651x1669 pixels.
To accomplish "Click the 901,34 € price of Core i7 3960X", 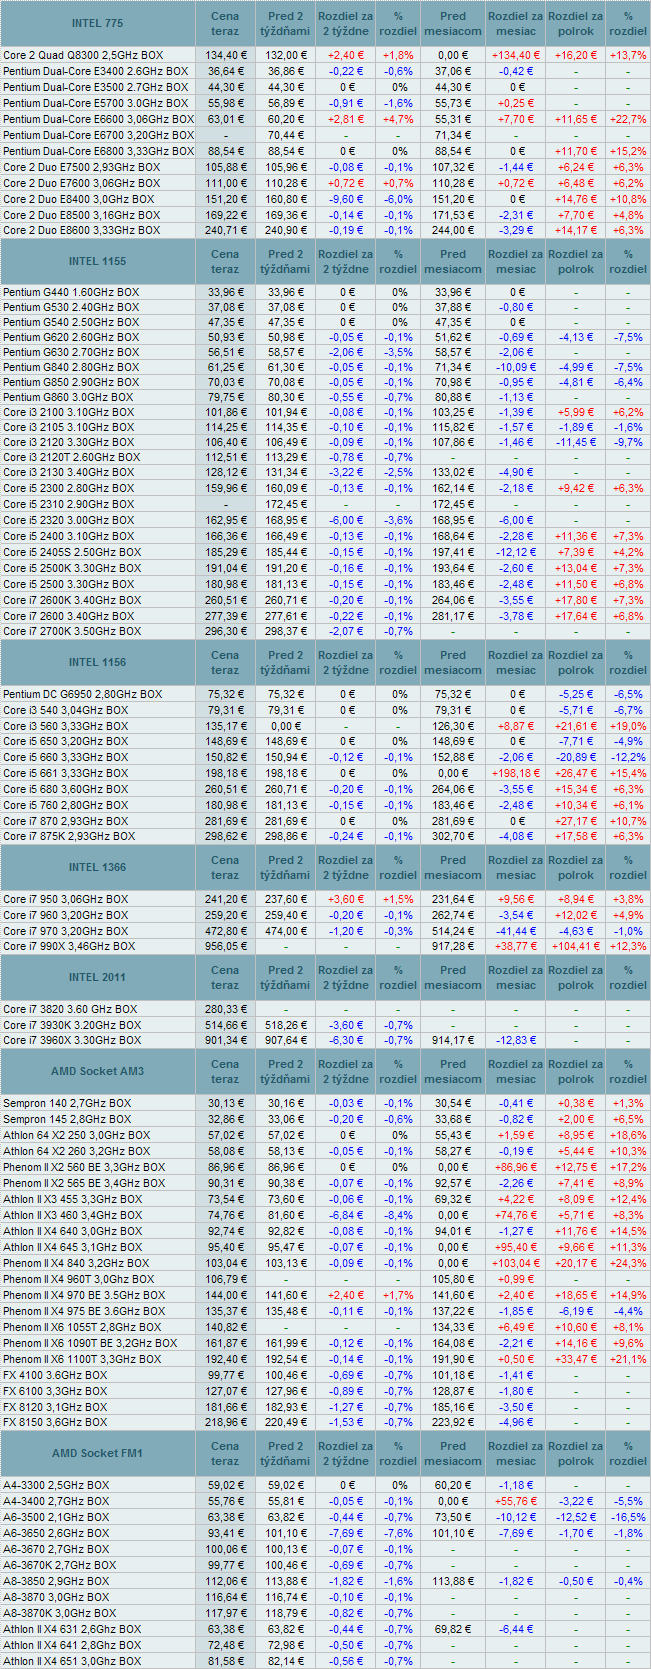I will tap(224, 1040).
